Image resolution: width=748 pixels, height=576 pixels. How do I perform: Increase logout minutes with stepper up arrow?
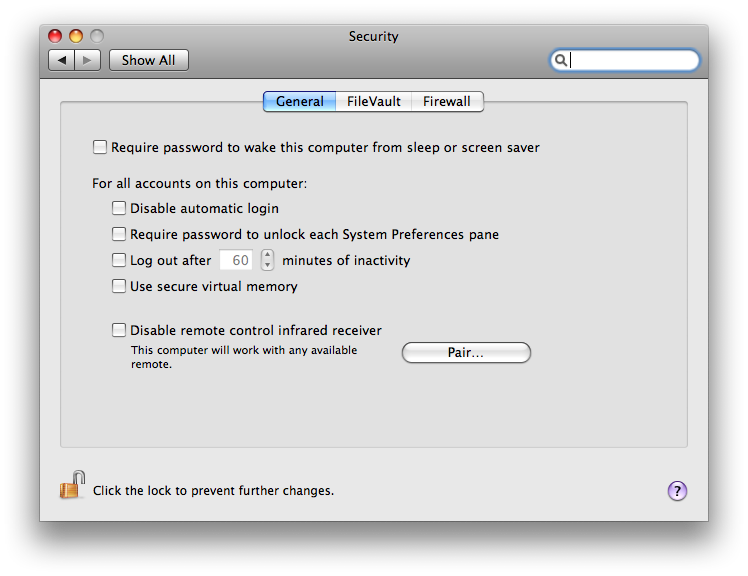tap(267, 254)
